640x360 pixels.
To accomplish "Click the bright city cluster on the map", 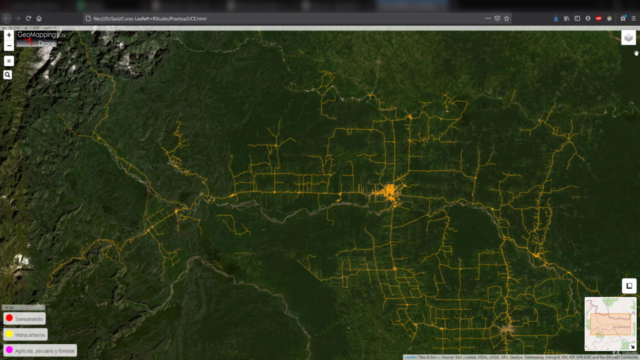I will (390, 192).
